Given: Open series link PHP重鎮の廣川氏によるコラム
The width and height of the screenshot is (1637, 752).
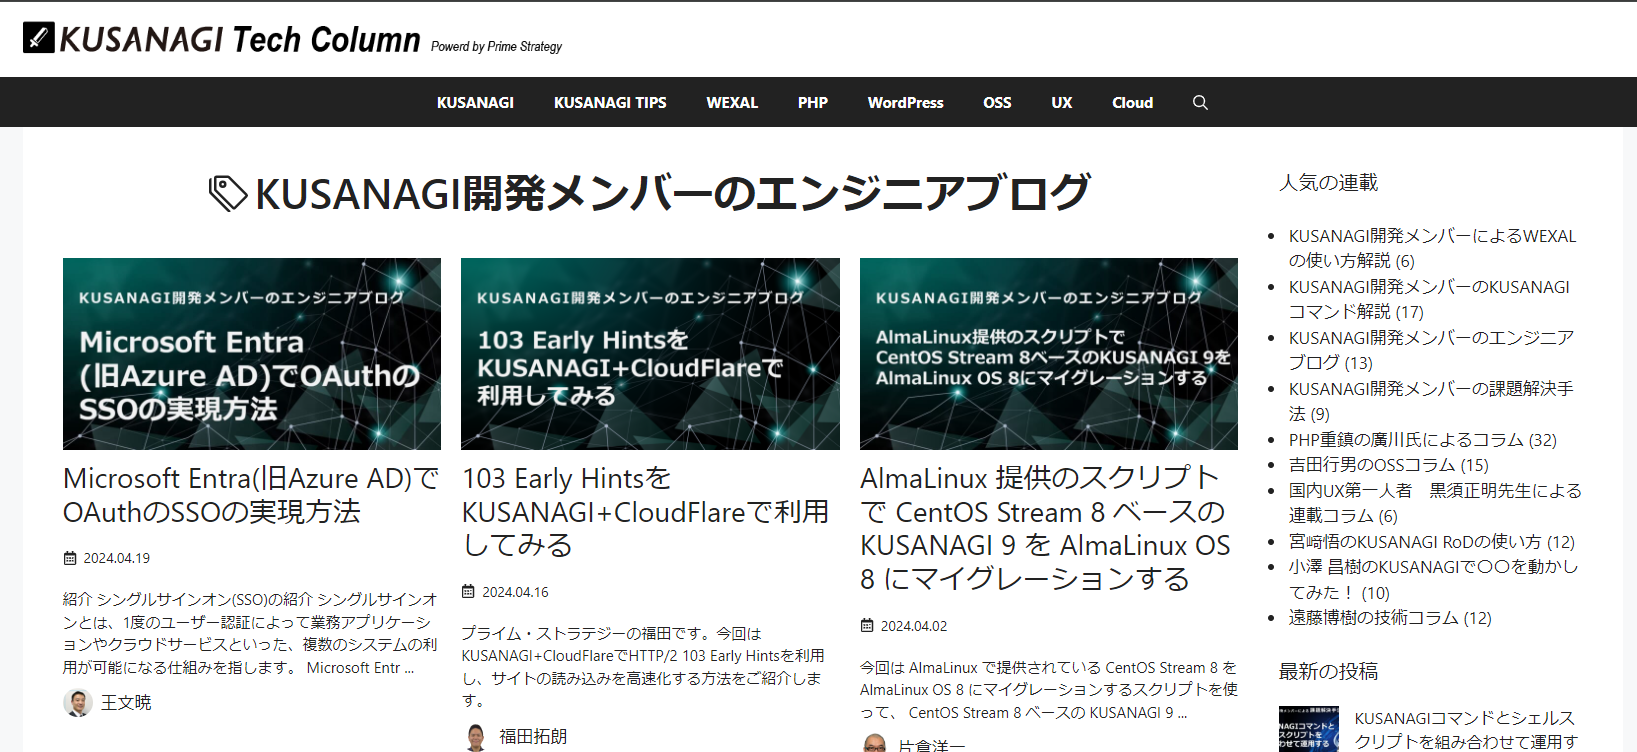Looking at the screenshot, I should tap(1422, 440).
